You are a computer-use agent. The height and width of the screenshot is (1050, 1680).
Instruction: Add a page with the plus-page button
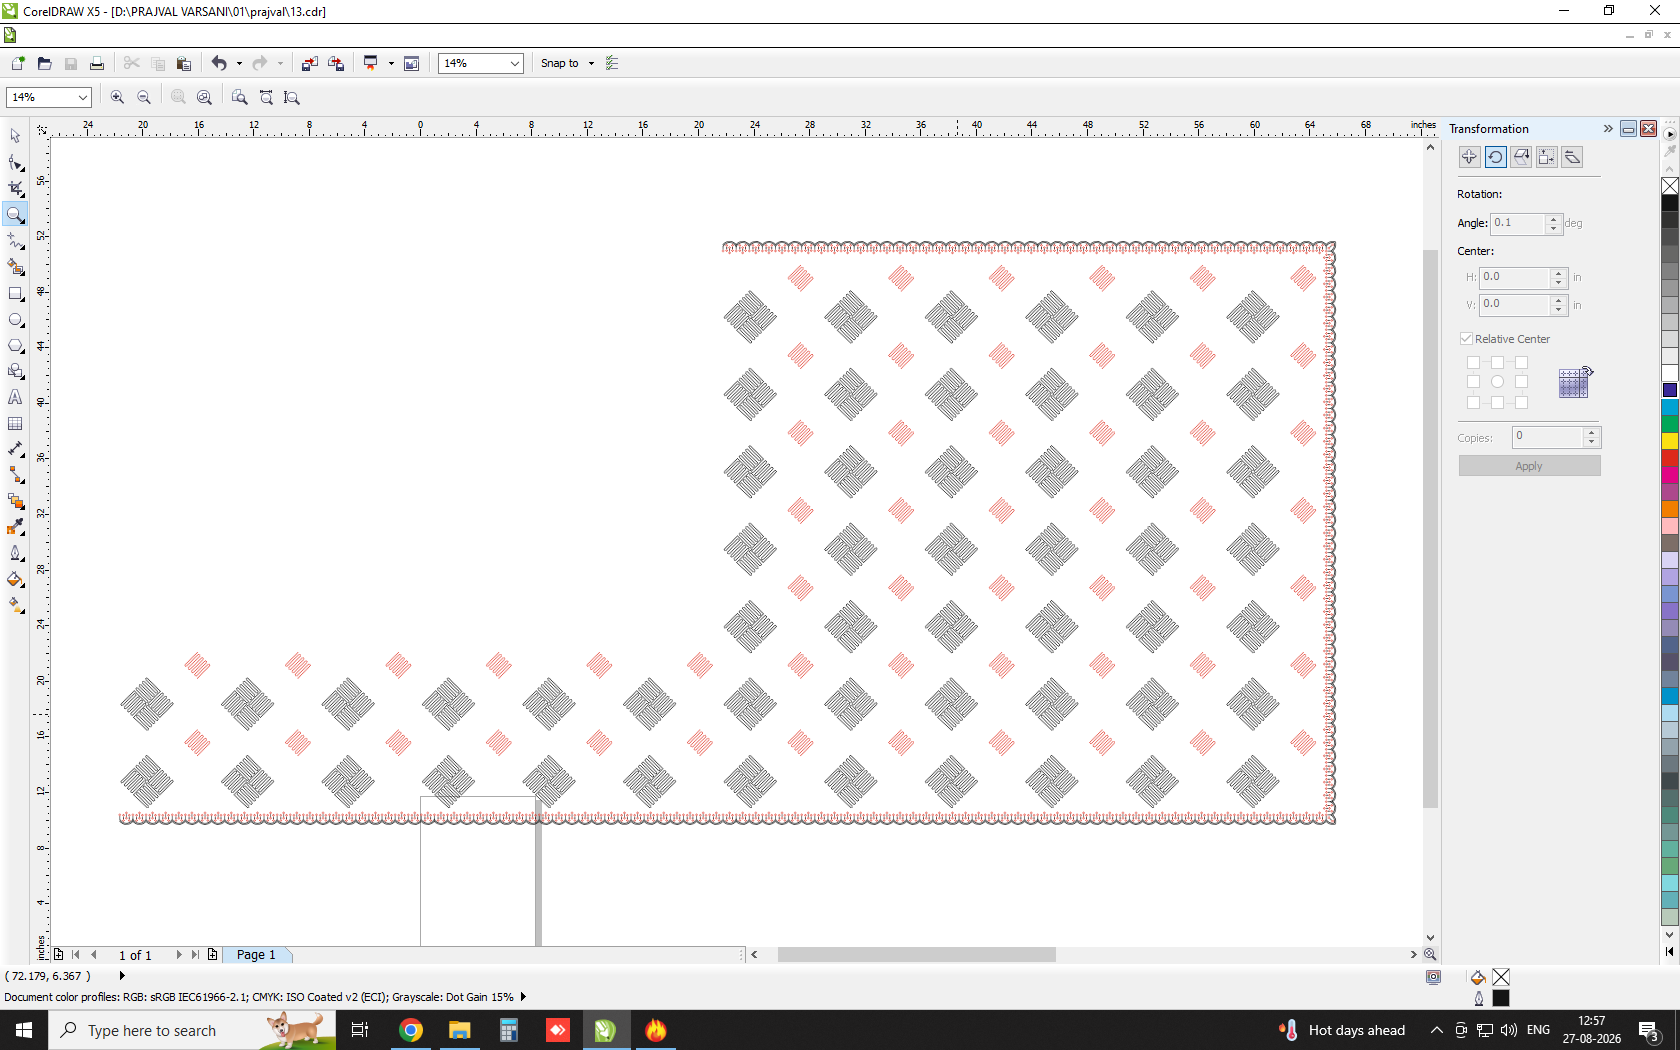[212, 955]
